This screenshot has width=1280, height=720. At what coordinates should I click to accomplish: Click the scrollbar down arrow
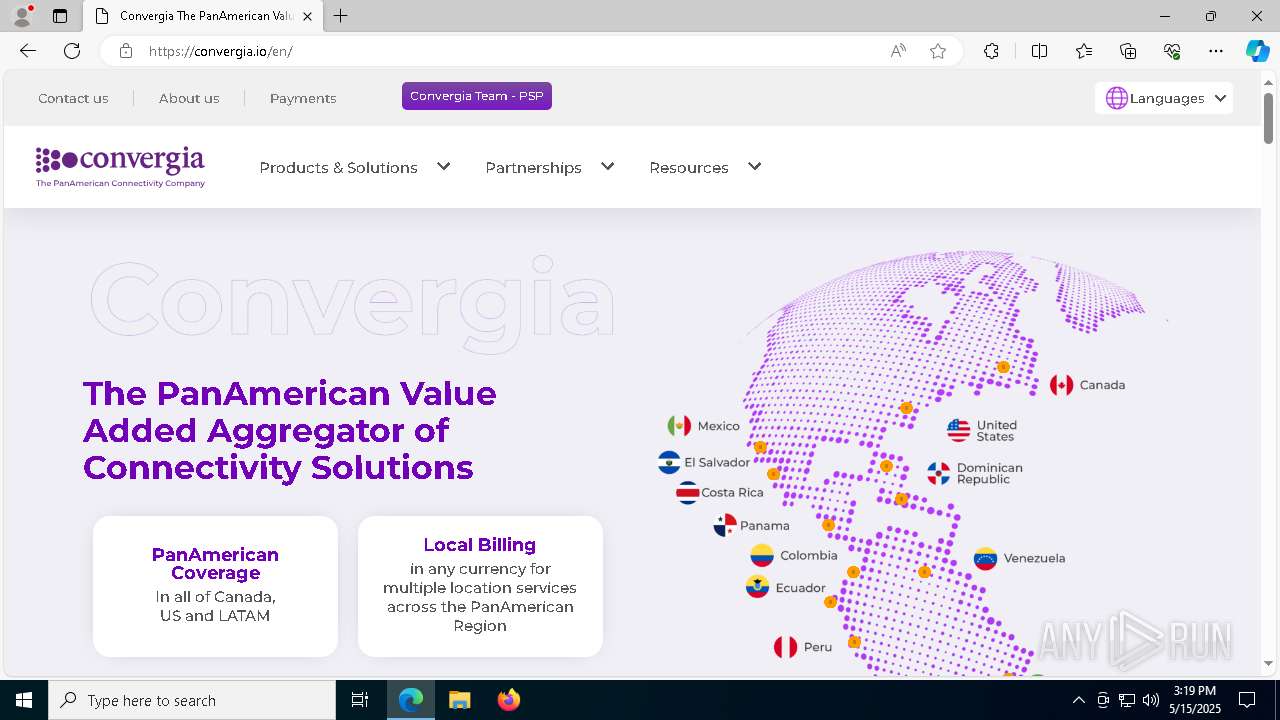pos(1268,663)
